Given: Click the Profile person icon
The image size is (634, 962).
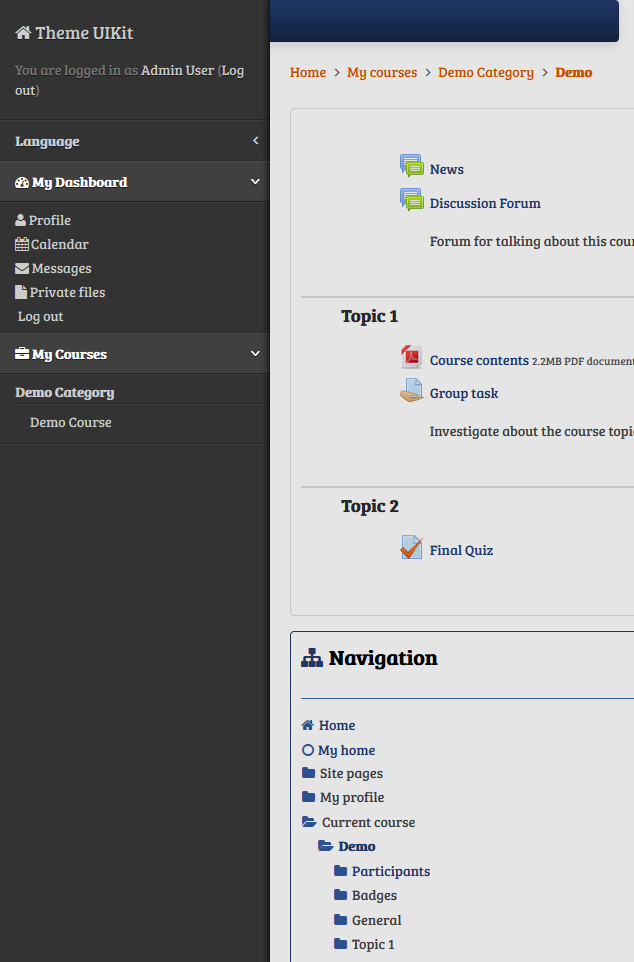Looking at the screenshot, I should 20,220.
